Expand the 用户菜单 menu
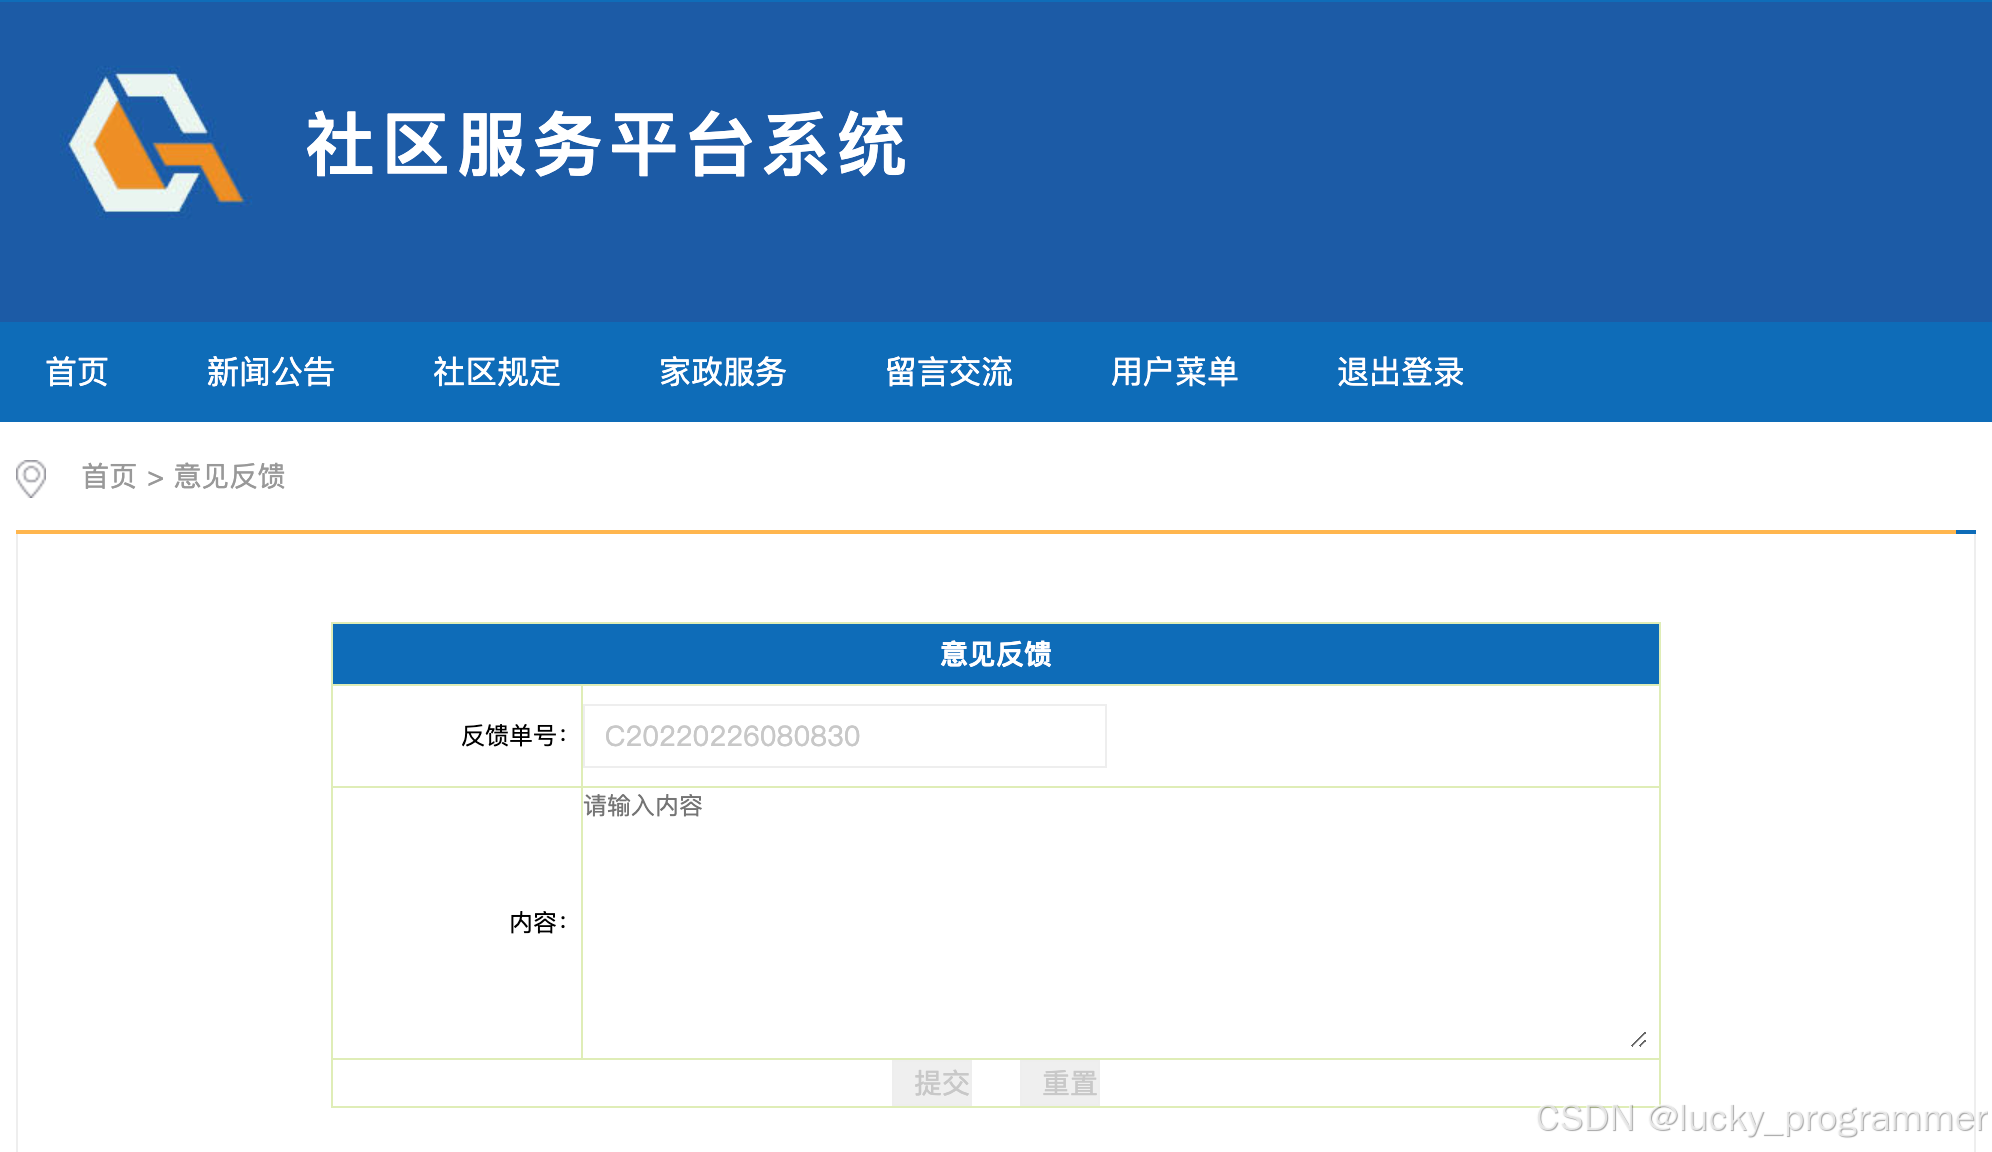Image resolution: width=1992 pixels, height=1152 pixels. (1175, 372)
